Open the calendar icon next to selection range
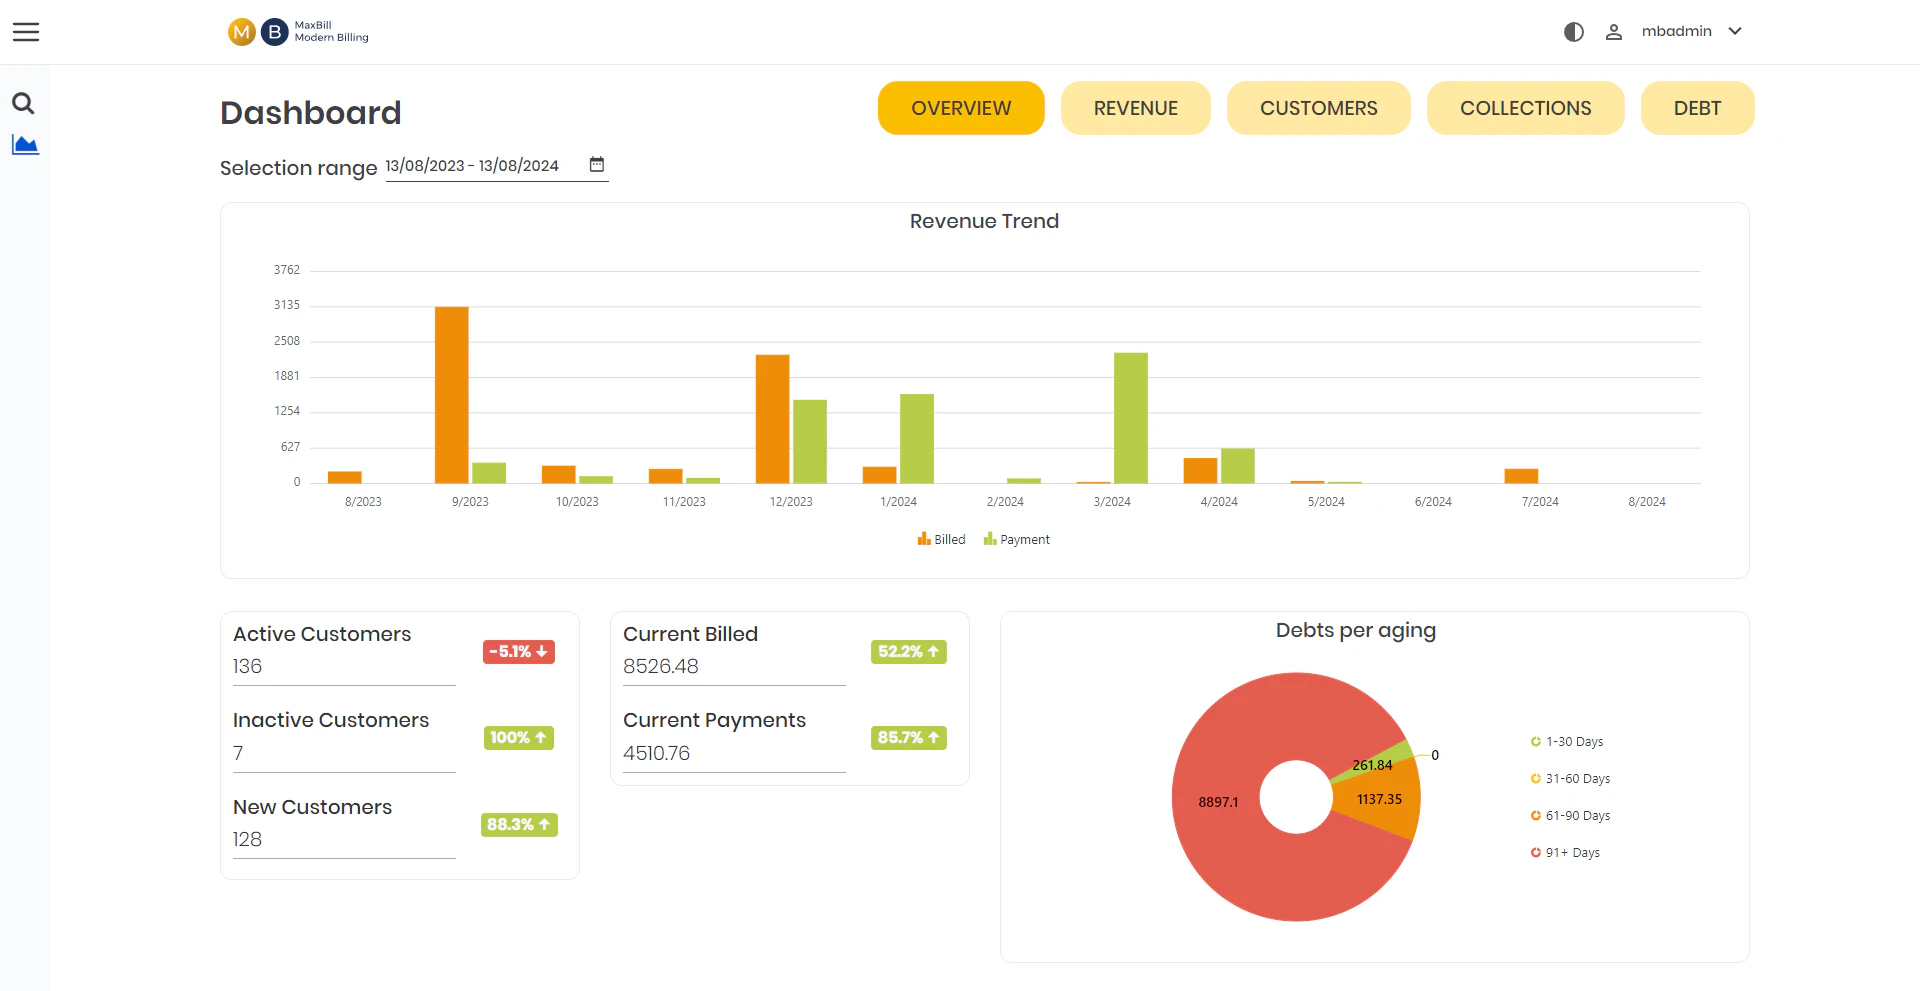This screenshot has height=991, width=1920. (596, 165)
